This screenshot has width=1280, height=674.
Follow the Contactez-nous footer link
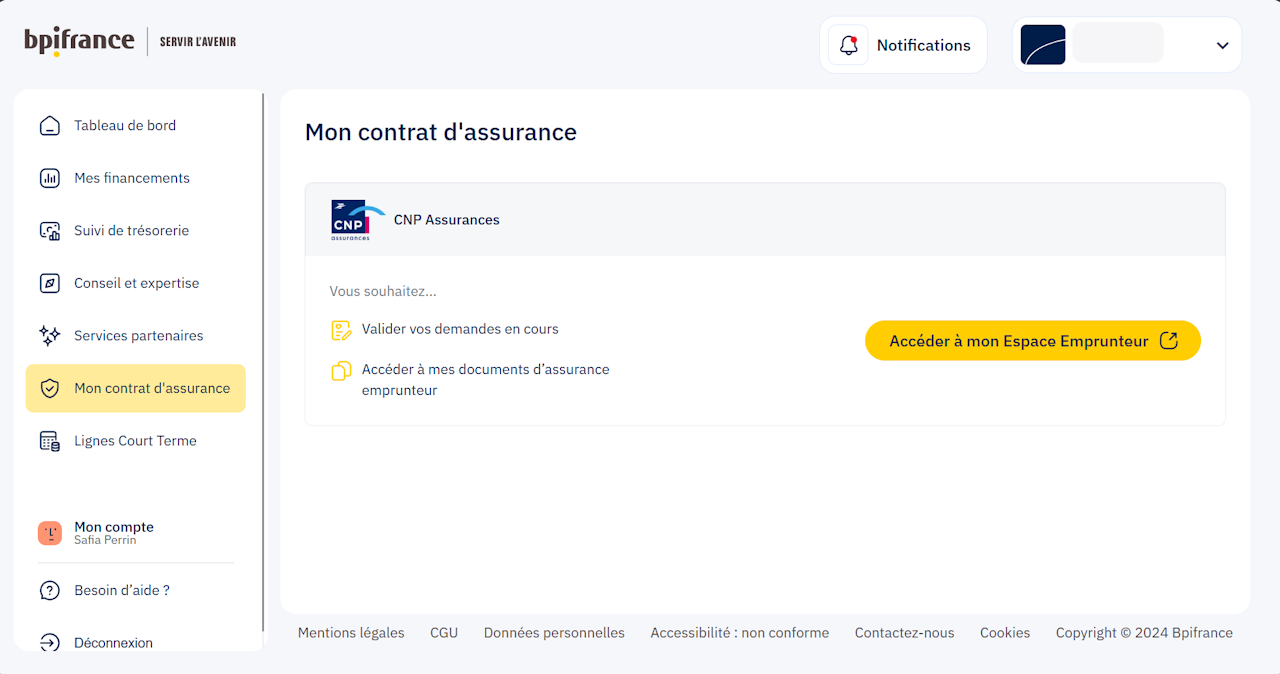[904, 633]
